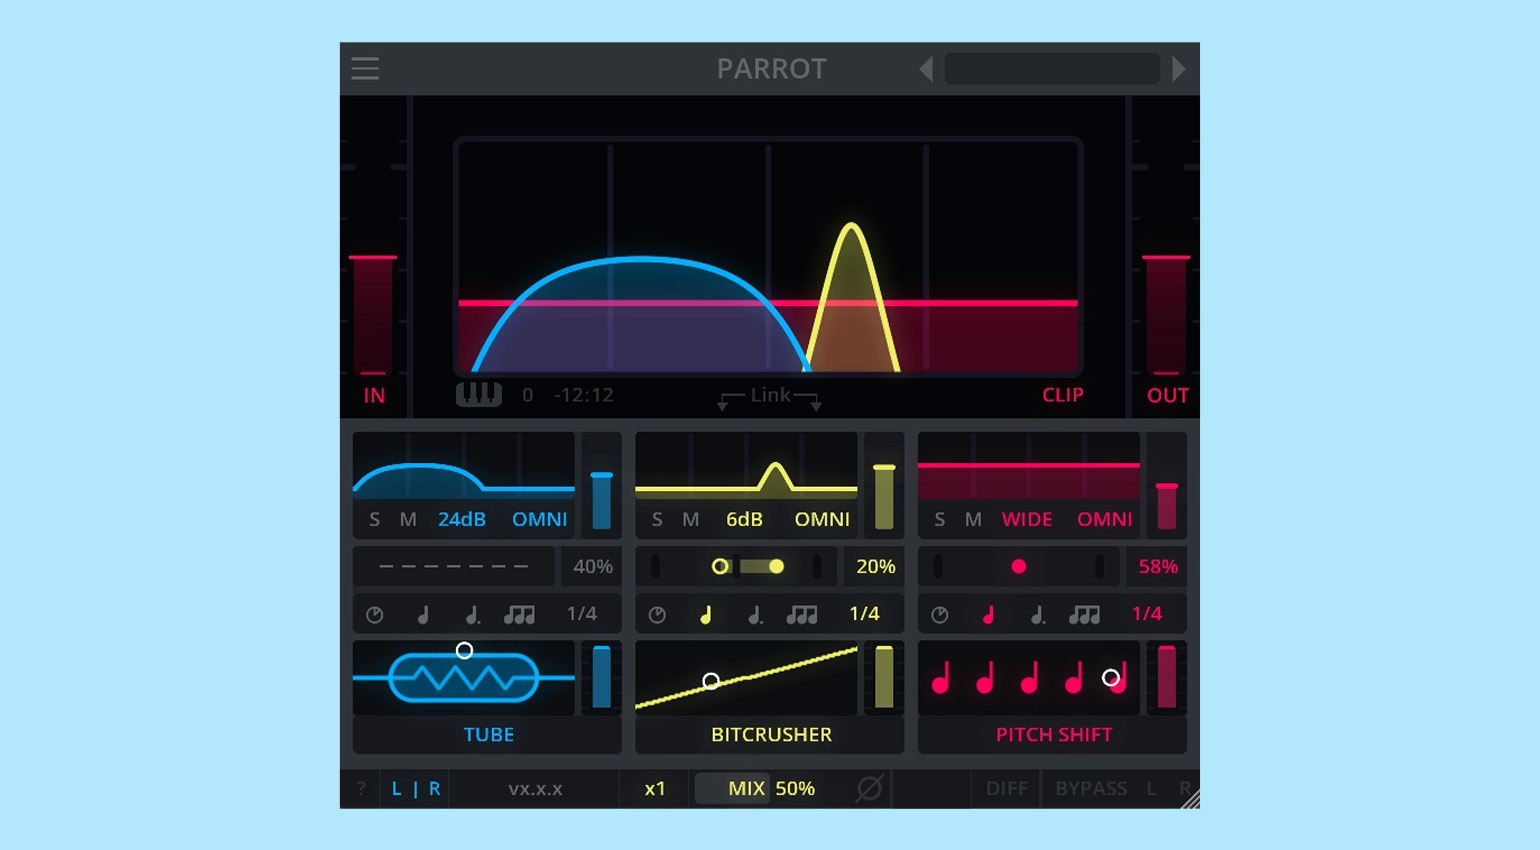This screenshot has height=850, width=1540.
Task: Open the TUBE effect type selector
Action: (x=488, y=735)
